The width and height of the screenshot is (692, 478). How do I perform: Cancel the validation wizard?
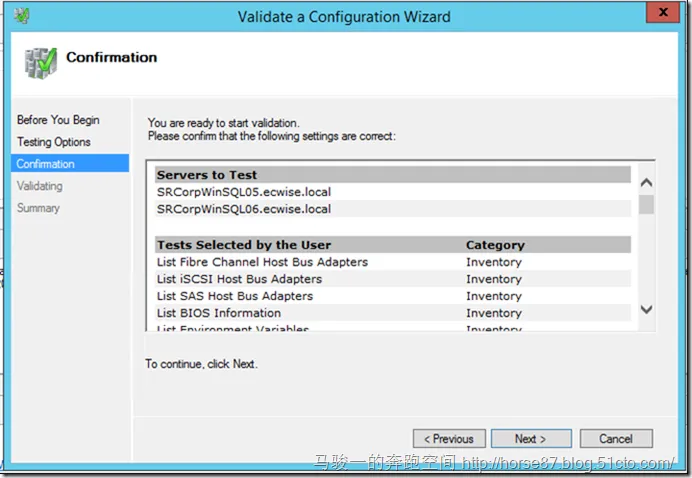coord(616,439)
